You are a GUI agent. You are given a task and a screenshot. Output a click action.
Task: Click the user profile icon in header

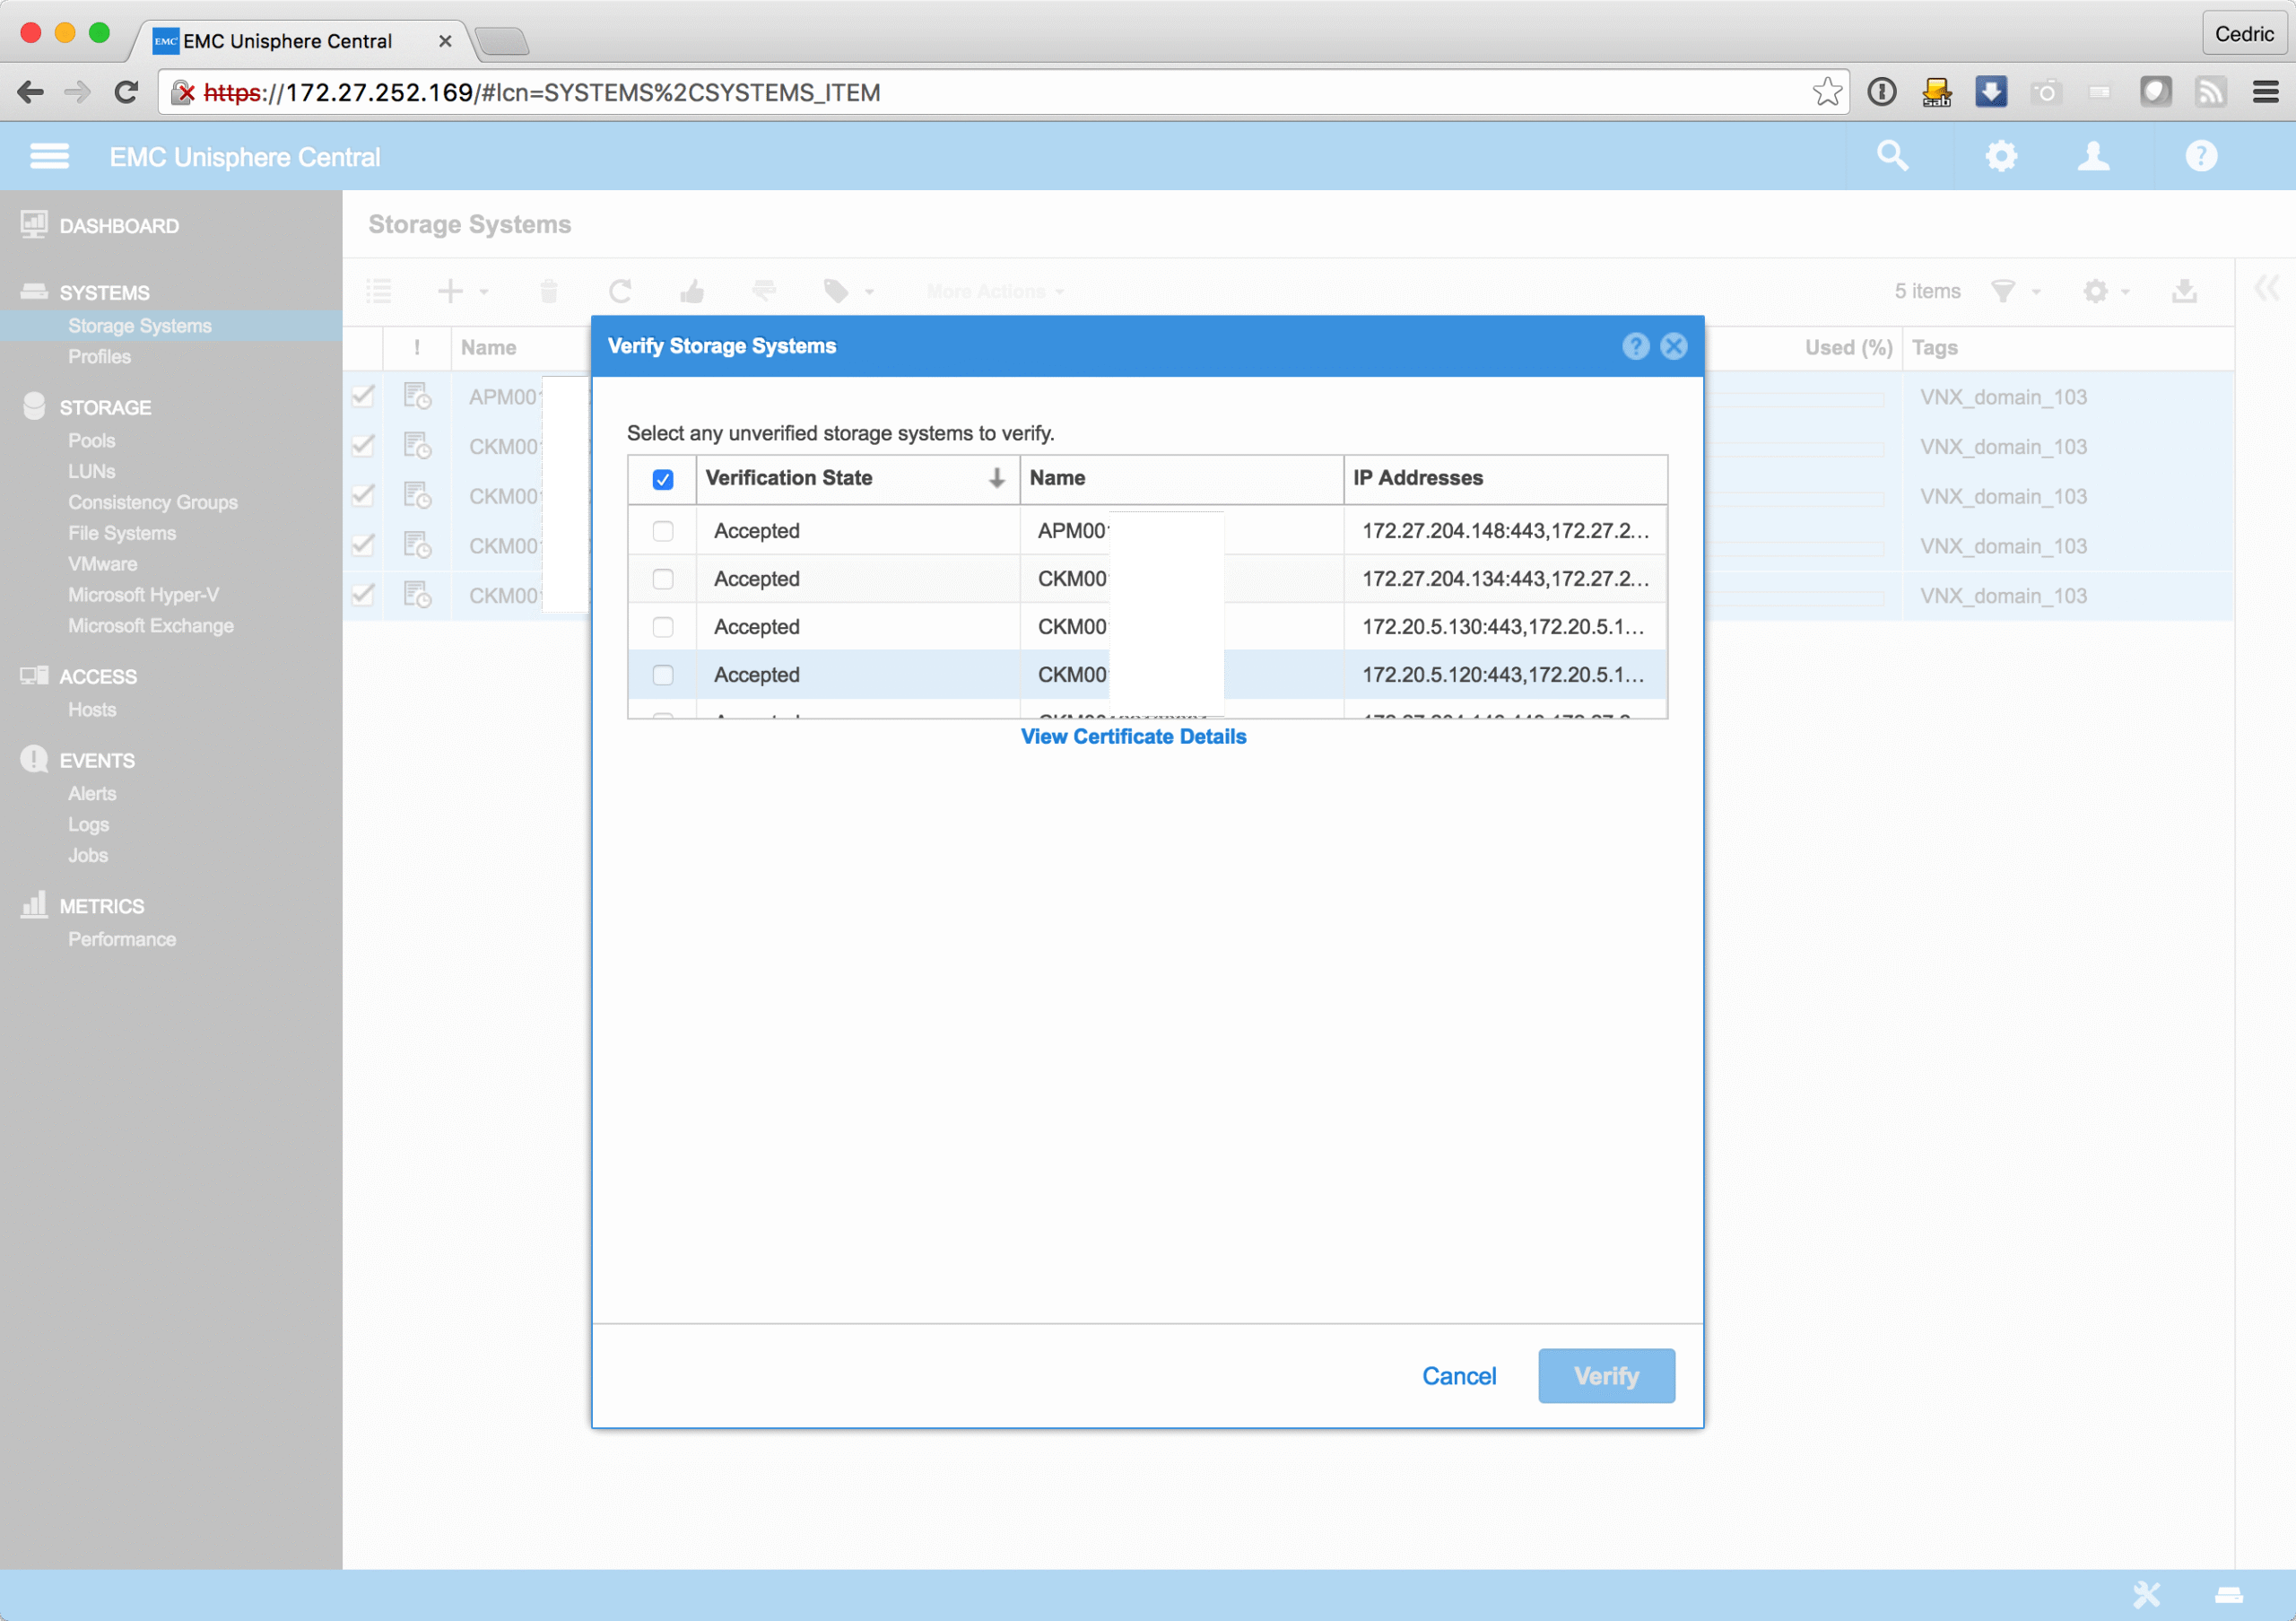click(x=2093, y=156)
